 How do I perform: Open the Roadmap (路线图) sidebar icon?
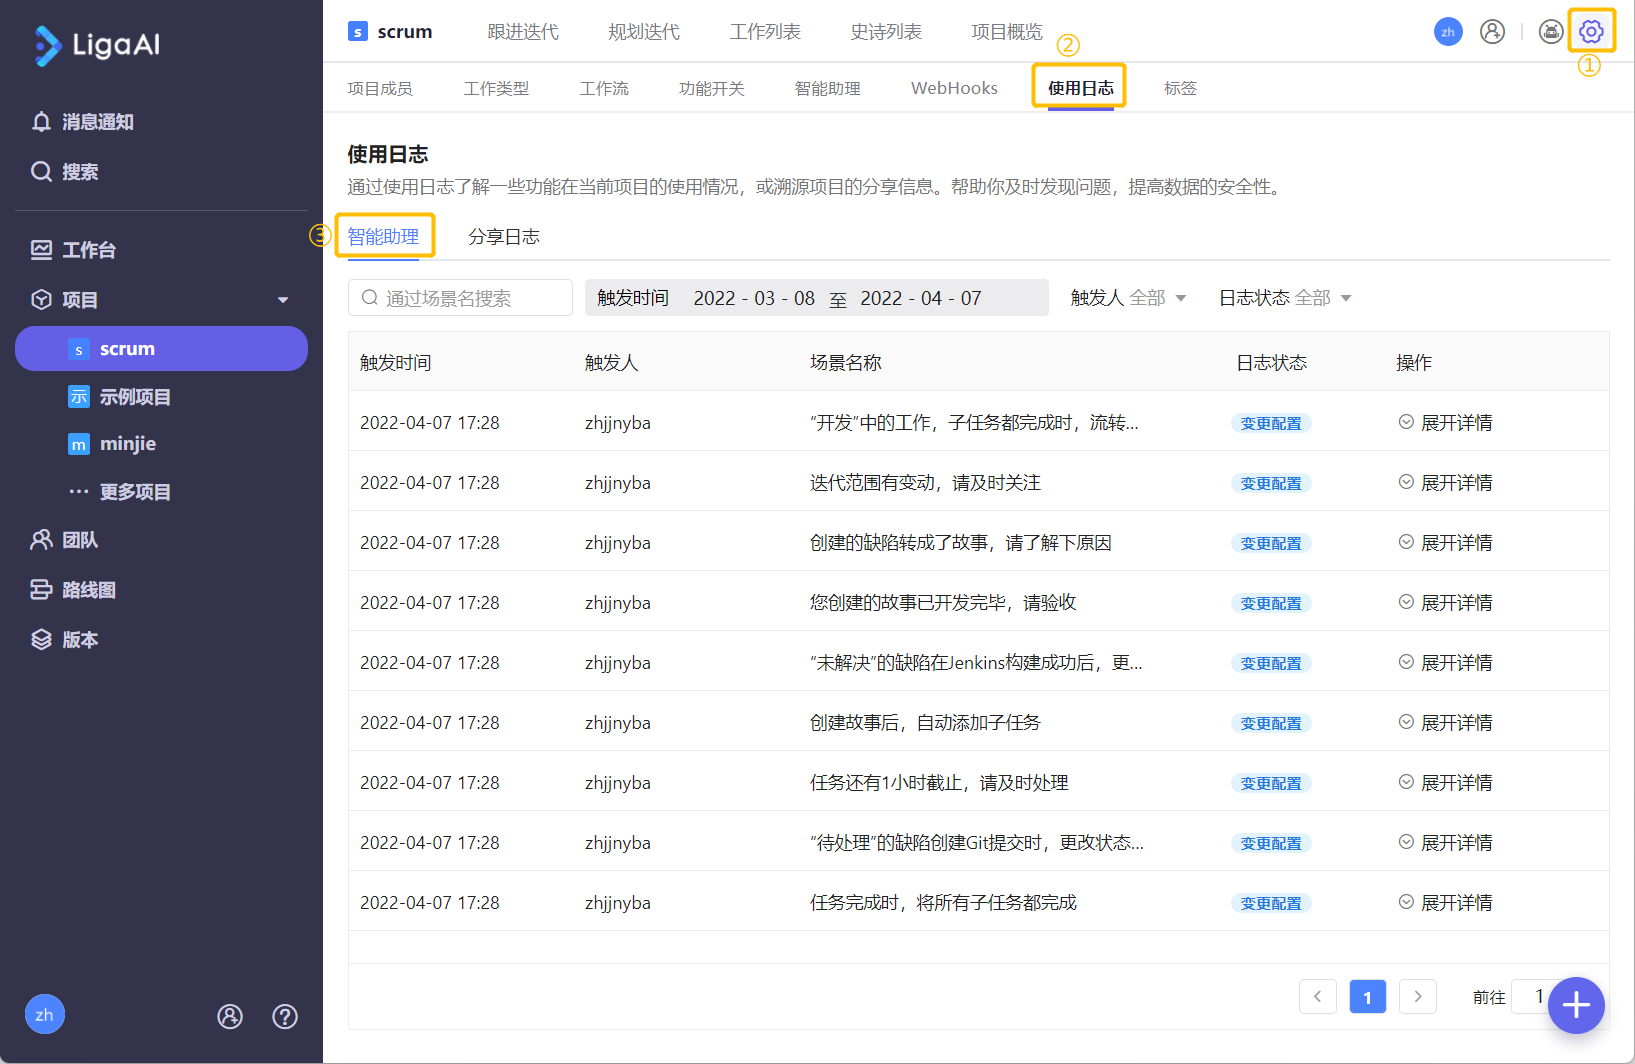pyautogui.click(x=41, y=590)
